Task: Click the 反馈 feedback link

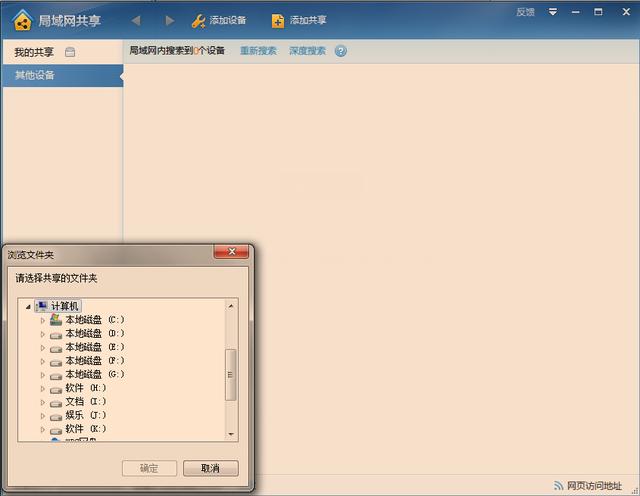Action: pyautogui.click(x=525, y=13)
